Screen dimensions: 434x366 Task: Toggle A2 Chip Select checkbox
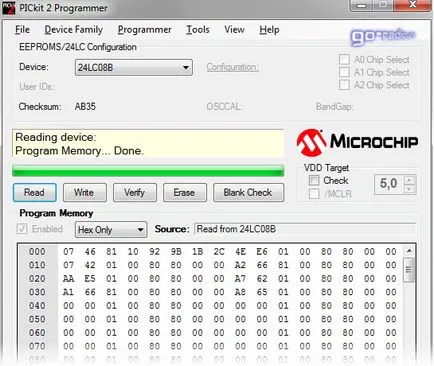(x=344, y=85)
